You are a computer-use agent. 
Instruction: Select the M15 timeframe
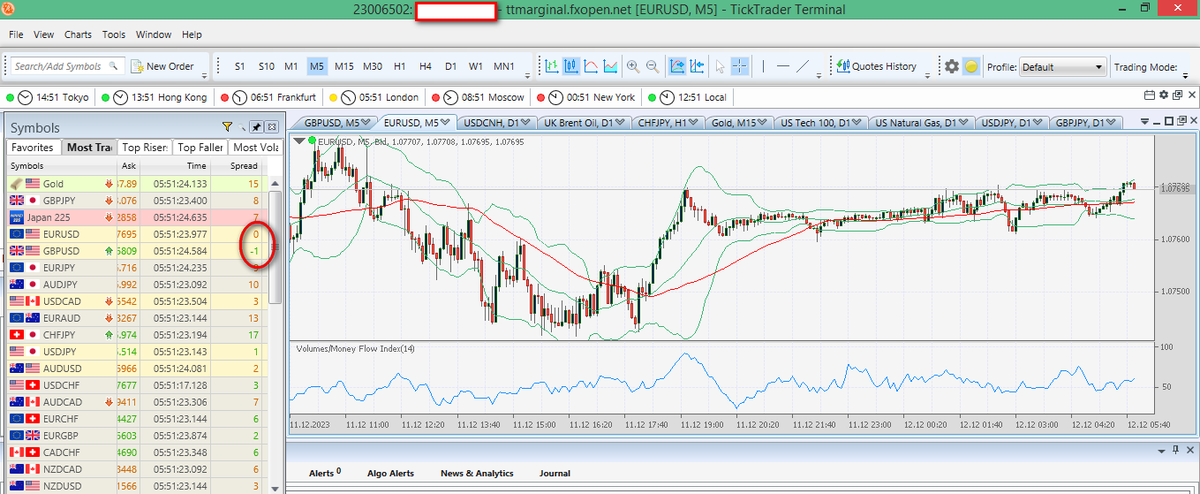click(x=344, y=66)
